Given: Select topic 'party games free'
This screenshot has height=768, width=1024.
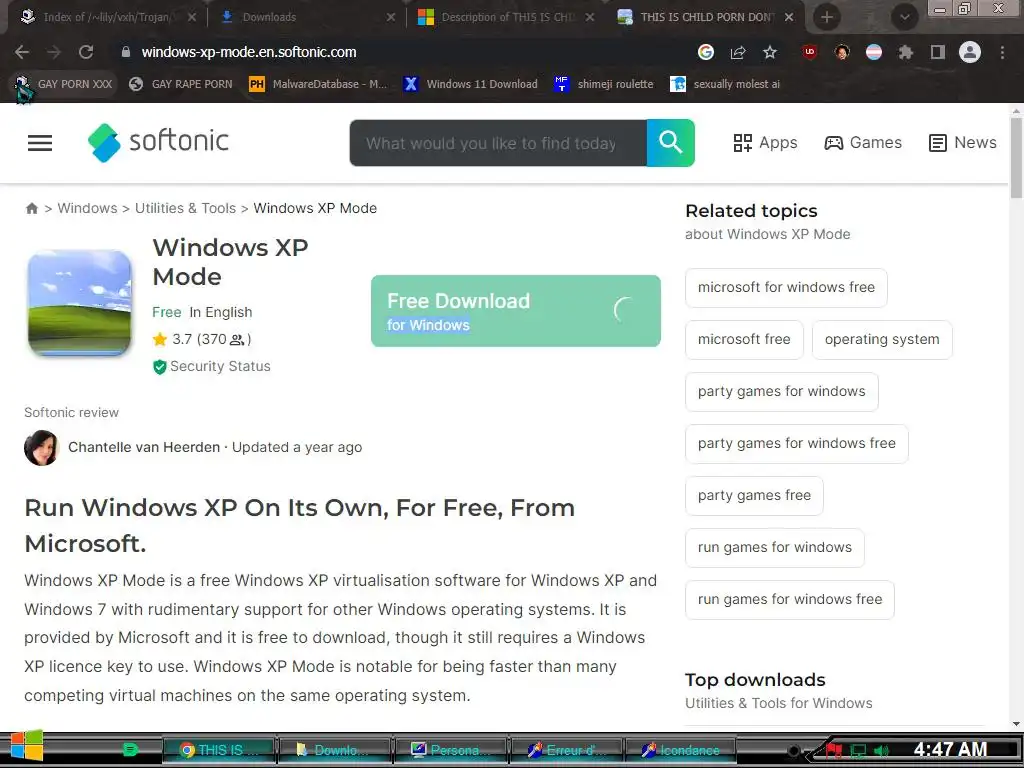Looking at the screenshot, I should [x=754, y=496].
